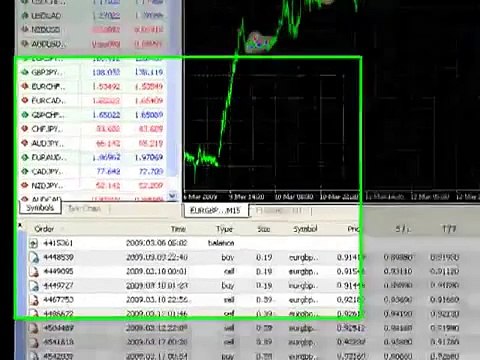This screenshot has height=360, width=480.
Task: Click the USDCAD green arrow icon
Action: (x=25, y=15)
